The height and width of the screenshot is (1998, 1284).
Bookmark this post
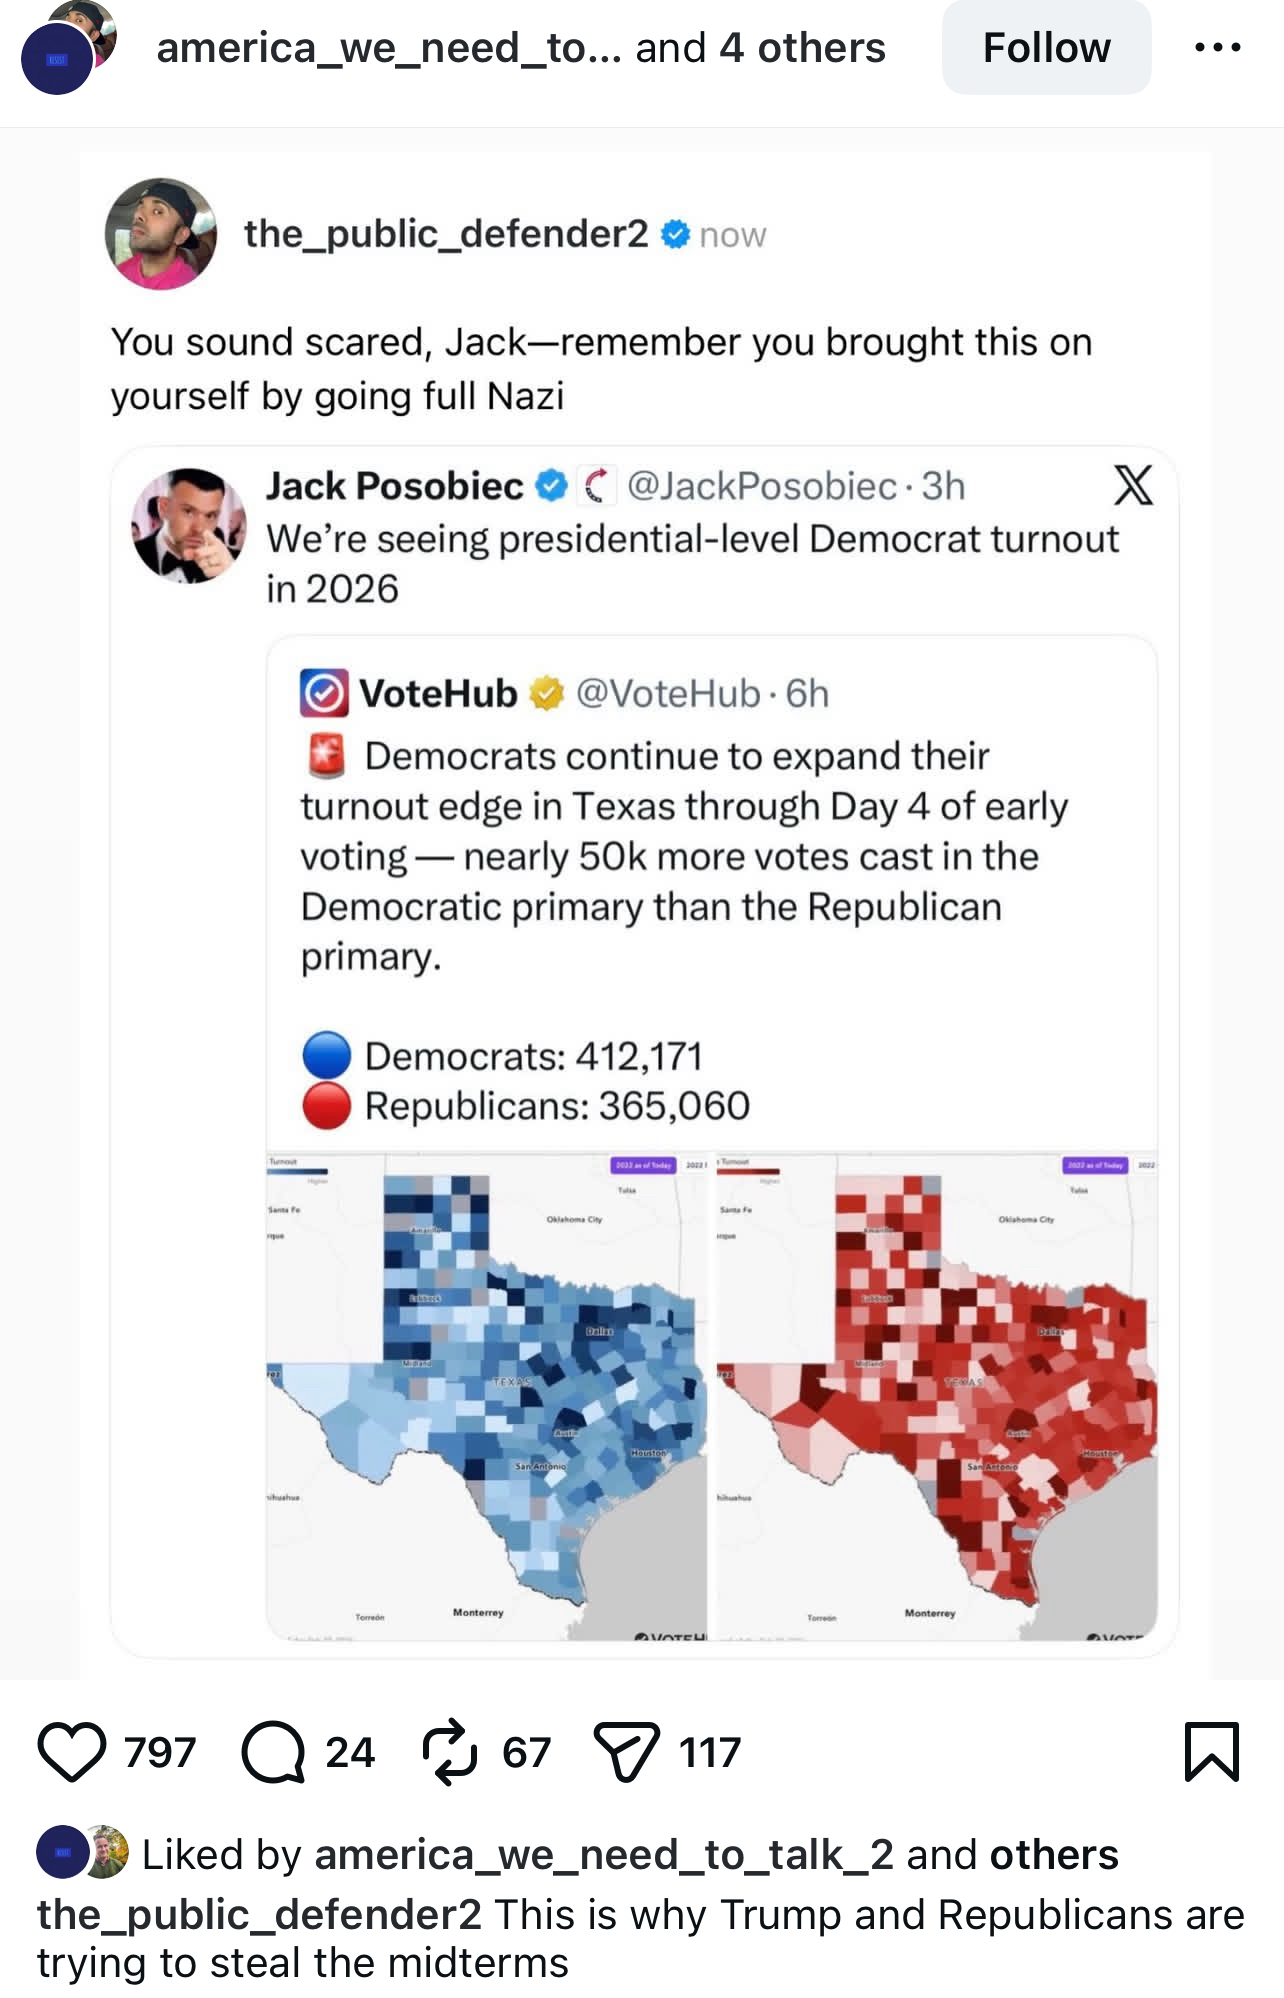tap(1211, 1752)
